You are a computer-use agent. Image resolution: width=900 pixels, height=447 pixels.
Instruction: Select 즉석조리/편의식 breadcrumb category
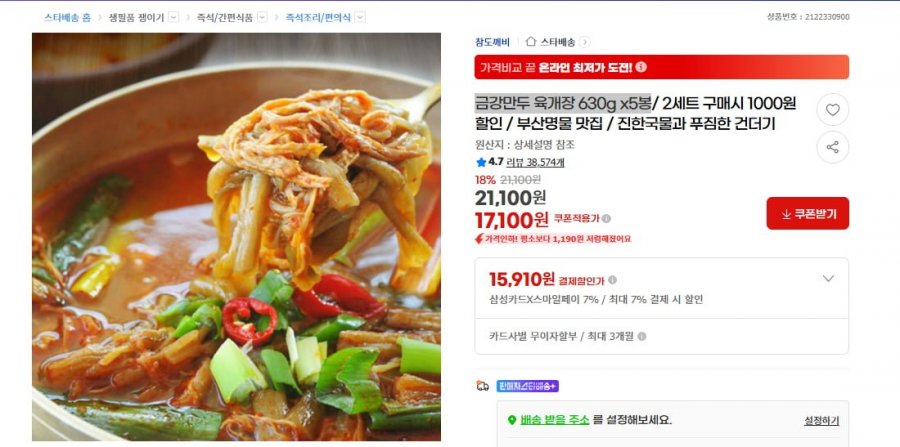tap(318, 17)
